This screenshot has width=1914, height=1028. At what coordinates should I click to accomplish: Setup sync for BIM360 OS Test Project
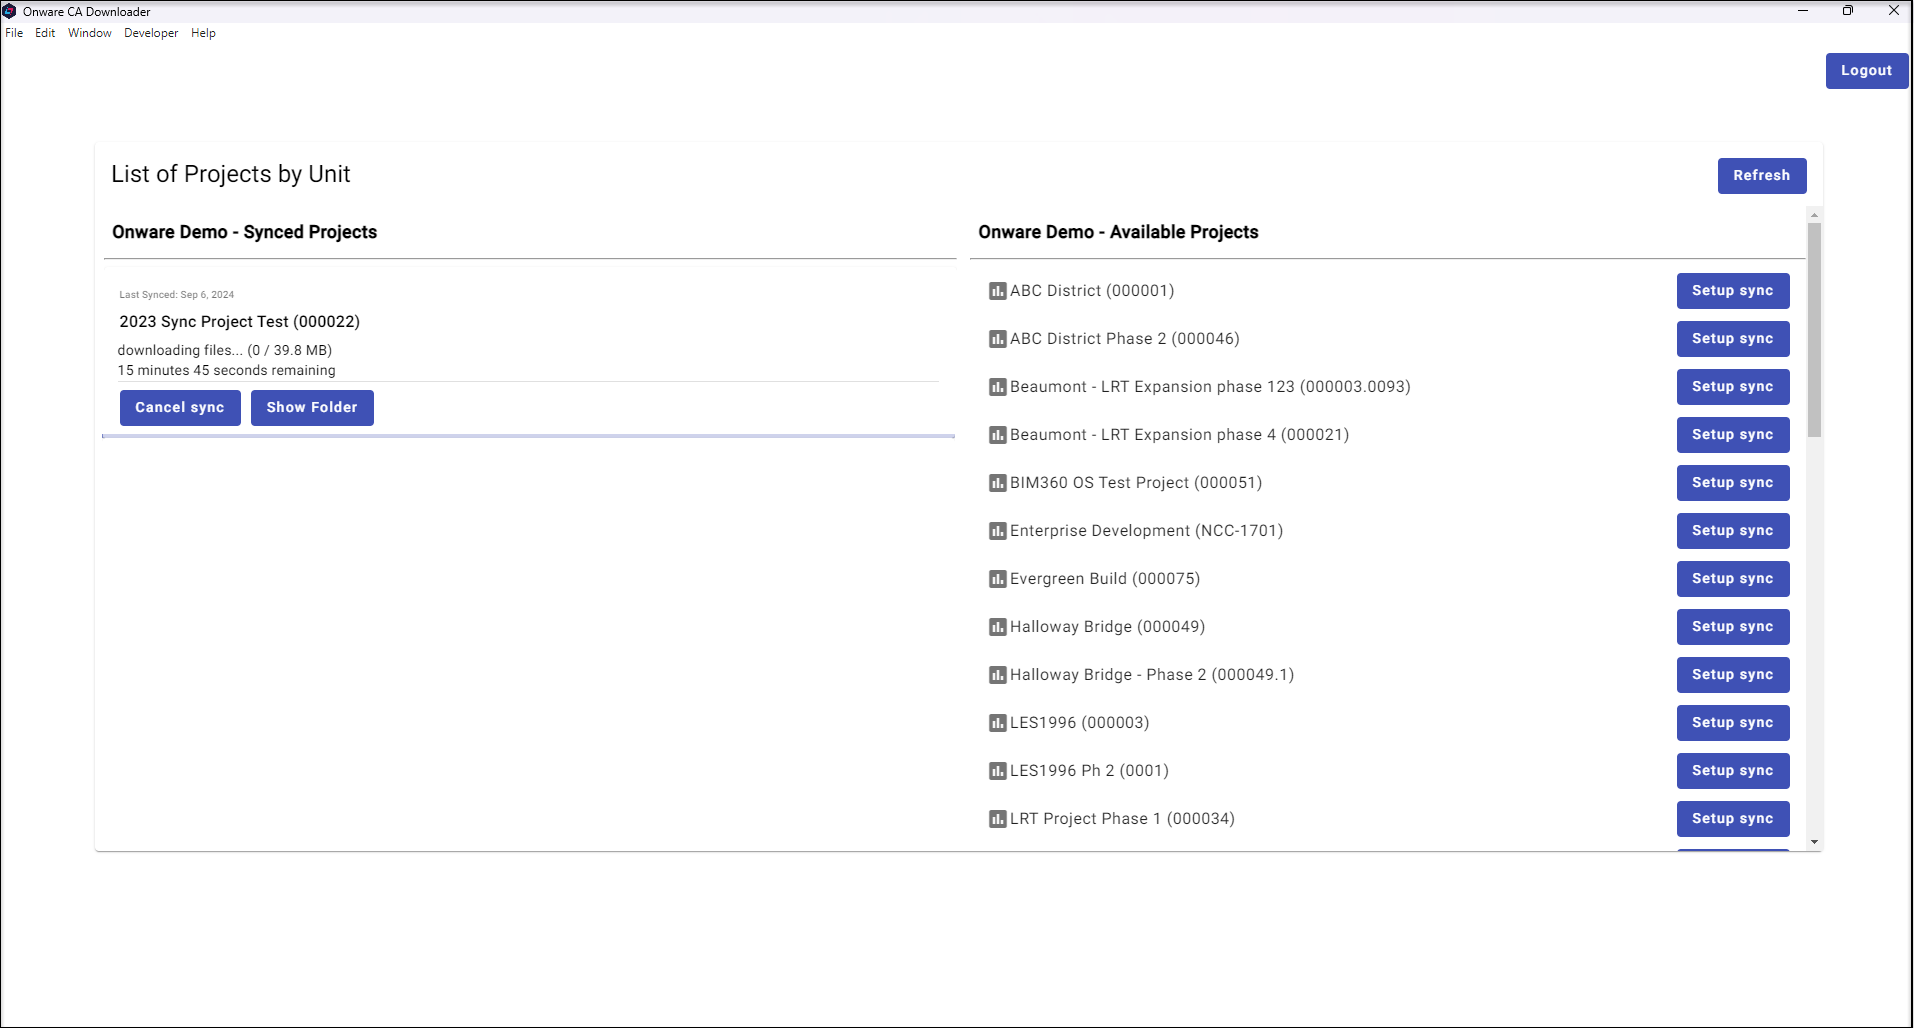pyautogui.click(x=1732, y=483)
